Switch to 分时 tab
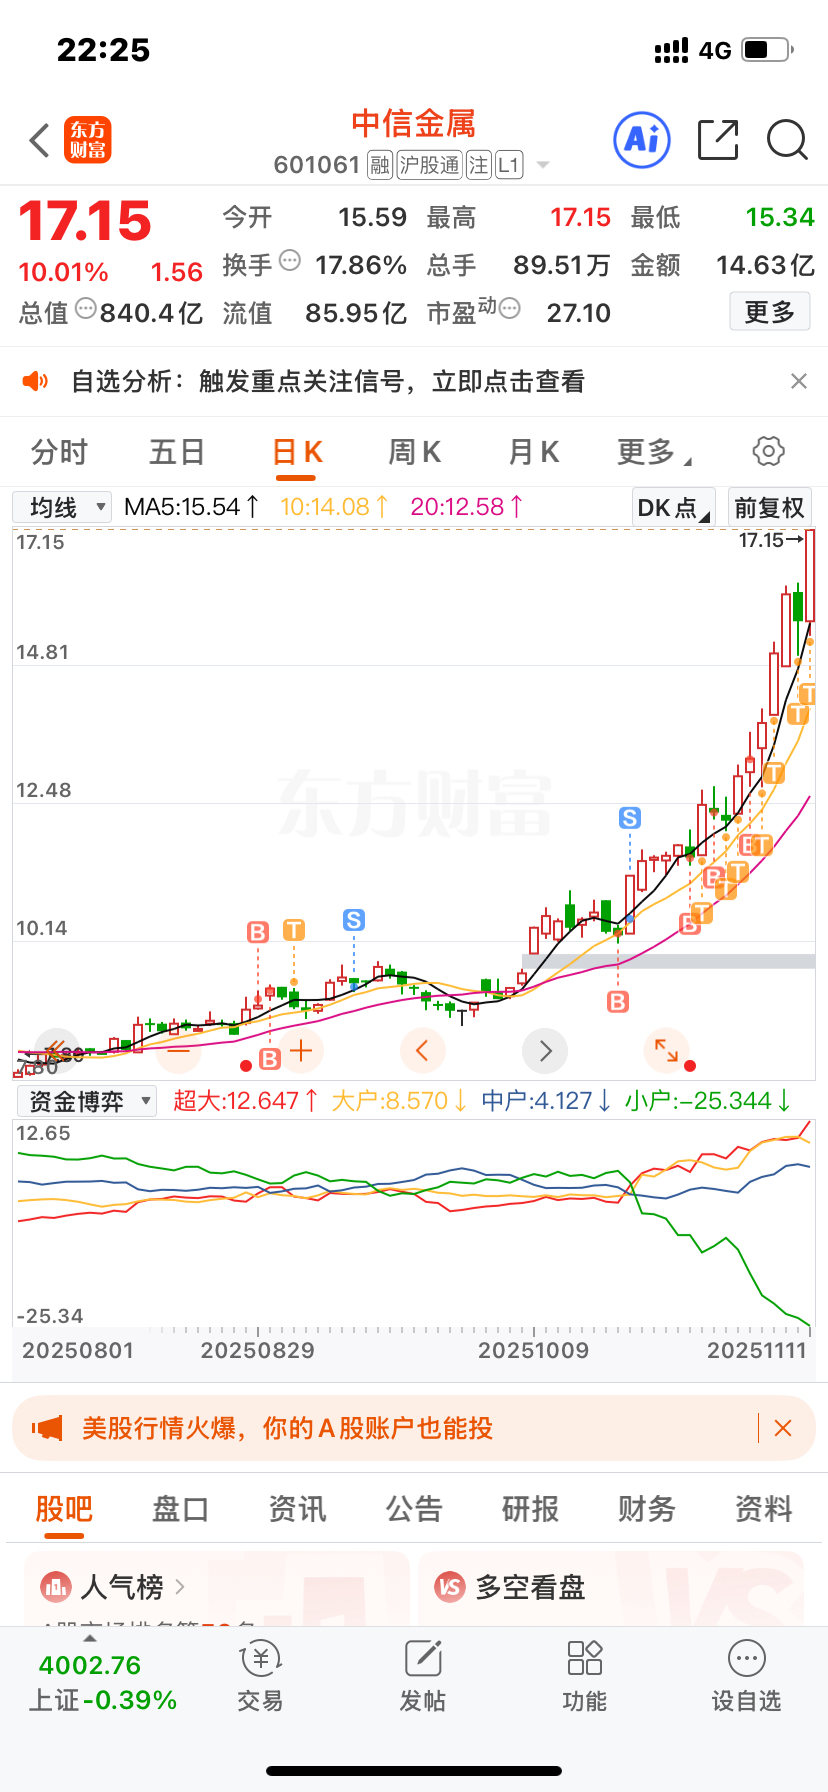Screen dimensions: 828x1792 click(59, 452)
